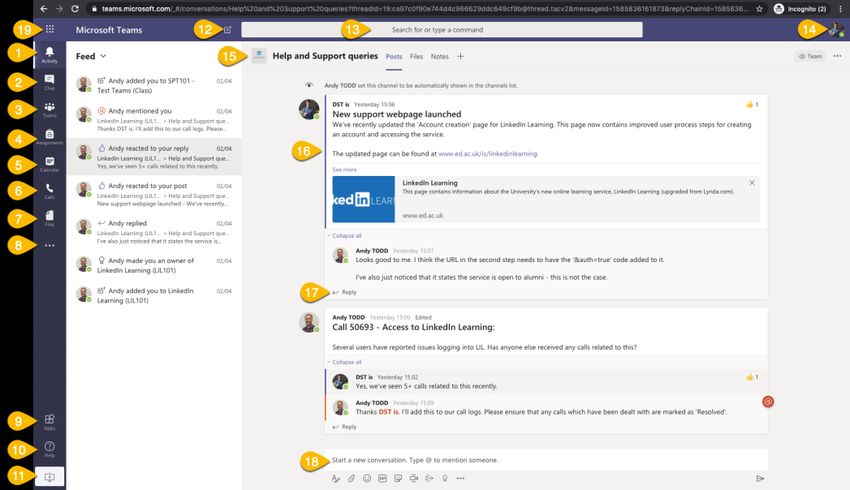
Task: Reply to the Call 50693 thread
Action: point(345,427)
